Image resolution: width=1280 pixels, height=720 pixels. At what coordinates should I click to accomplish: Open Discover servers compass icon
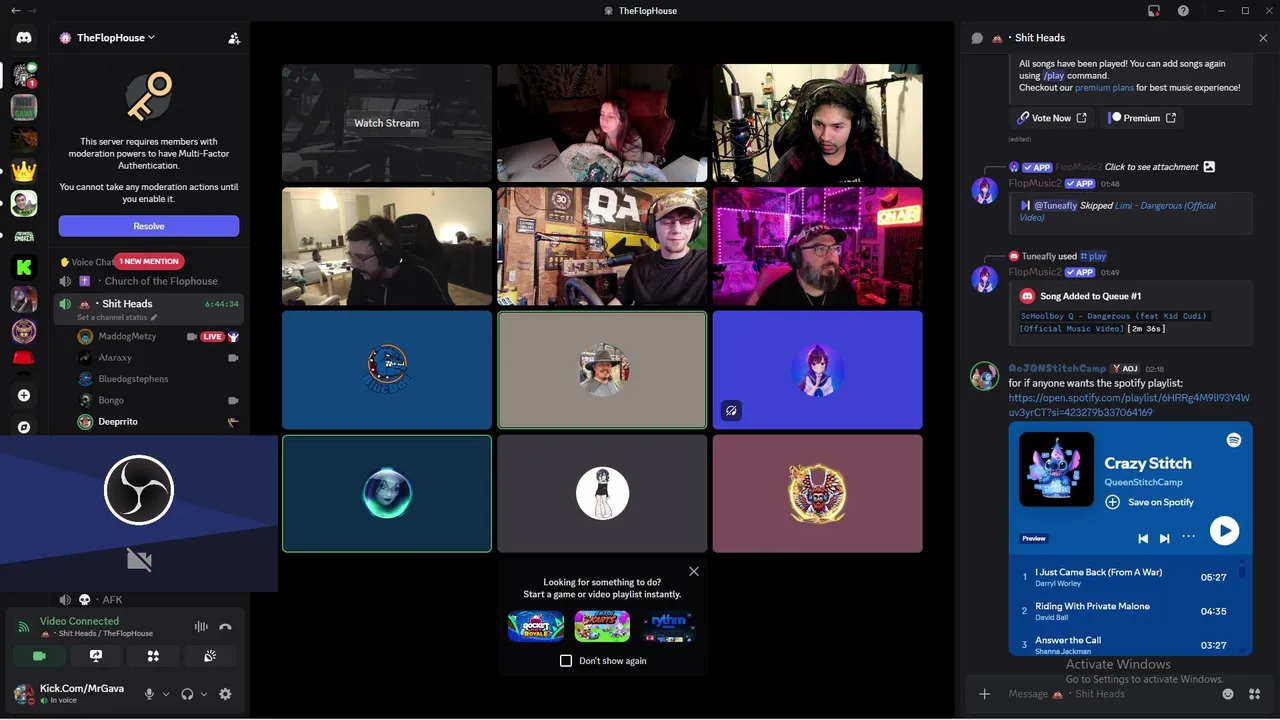(24, 427)
